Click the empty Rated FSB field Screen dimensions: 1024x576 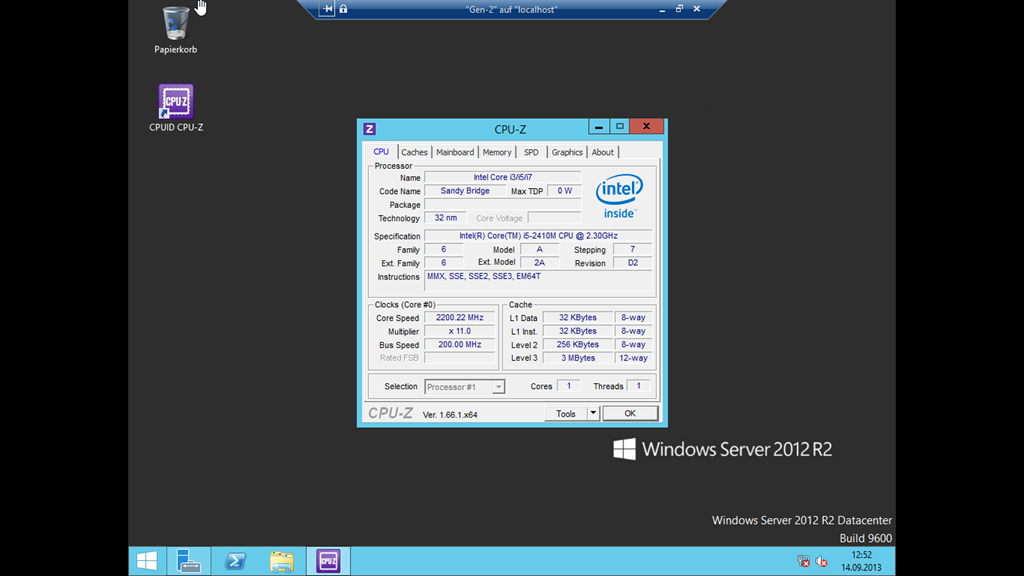click(460, 358)
